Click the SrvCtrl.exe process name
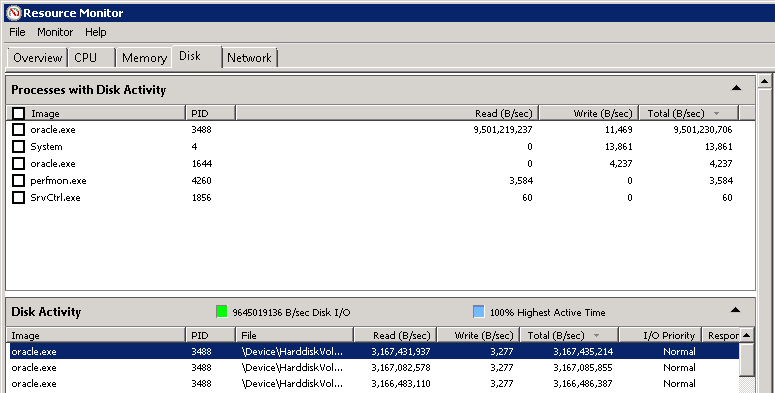The width and height of the screenshot is (775, 393). 55,197
